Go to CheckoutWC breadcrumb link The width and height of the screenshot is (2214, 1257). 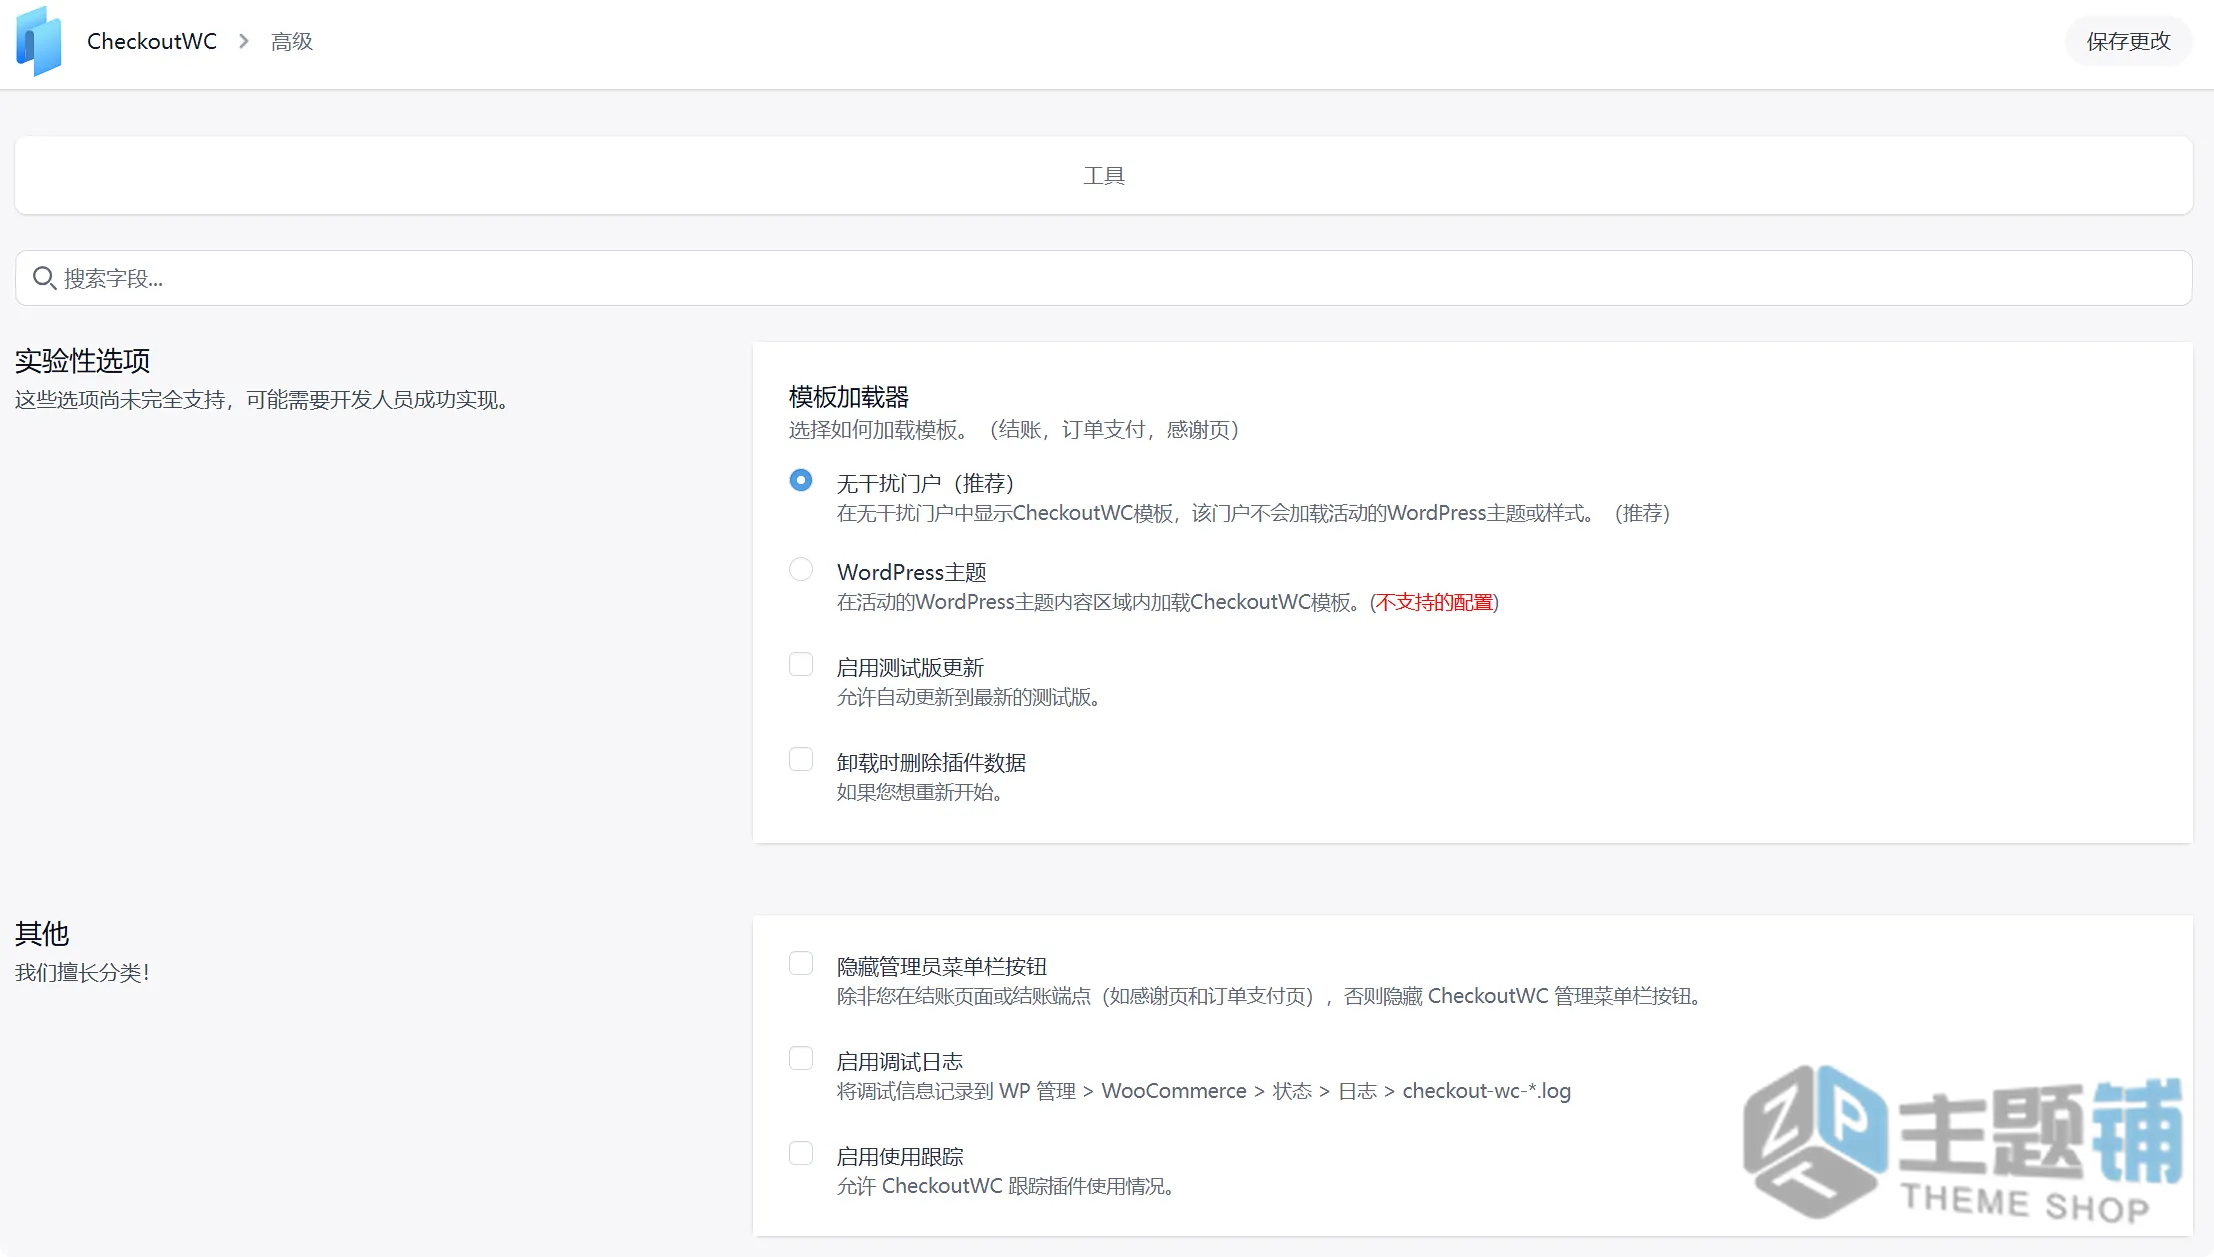tap(152, 41)
